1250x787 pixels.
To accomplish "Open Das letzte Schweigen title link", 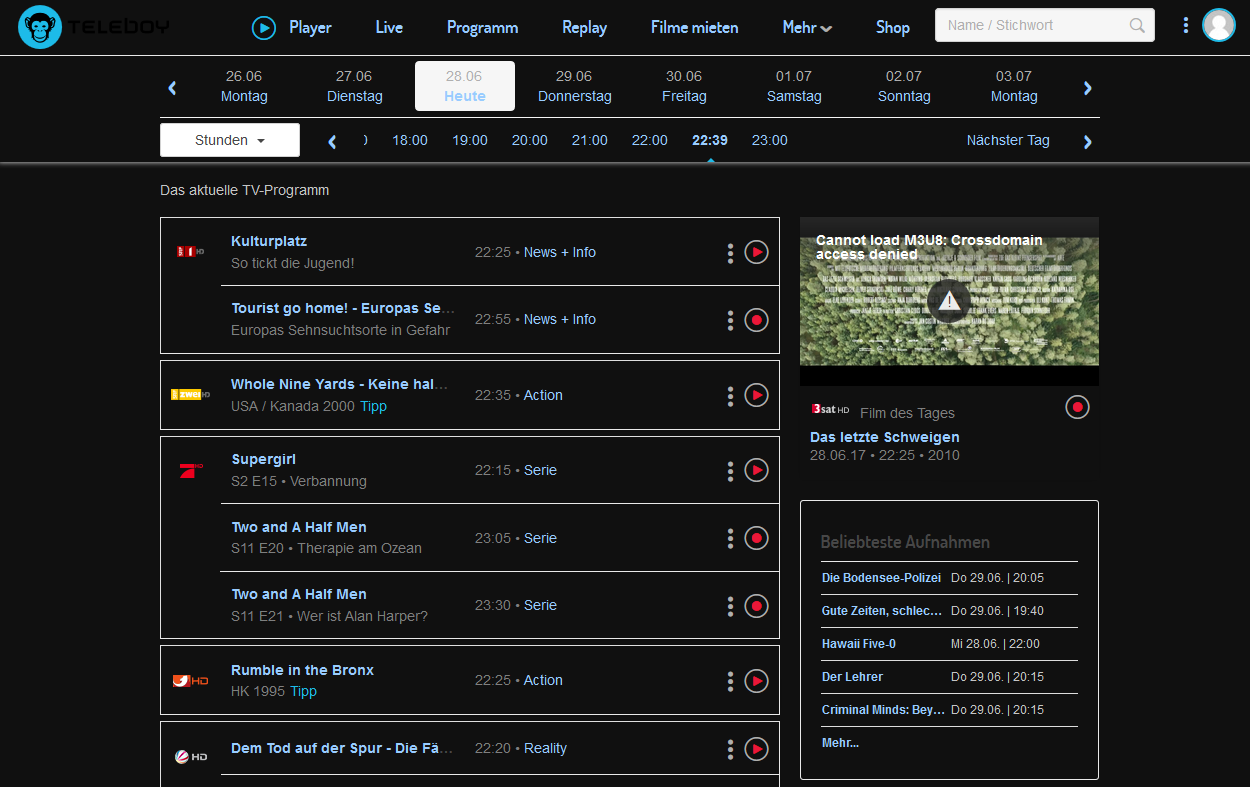I will [885, 437].
